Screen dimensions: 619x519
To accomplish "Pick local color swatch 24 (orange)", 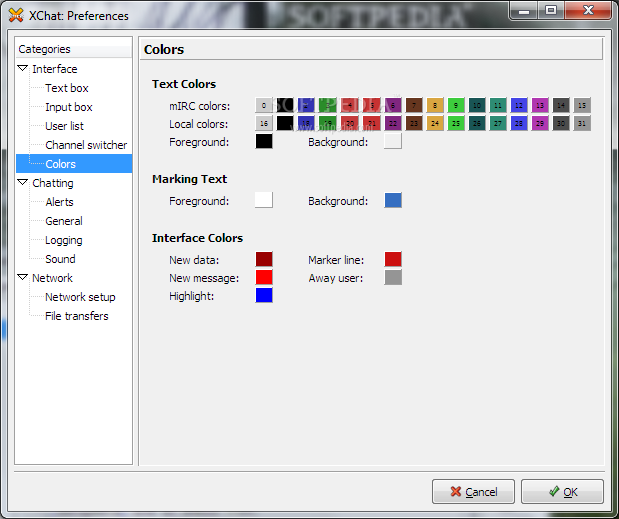I will 435,123.
